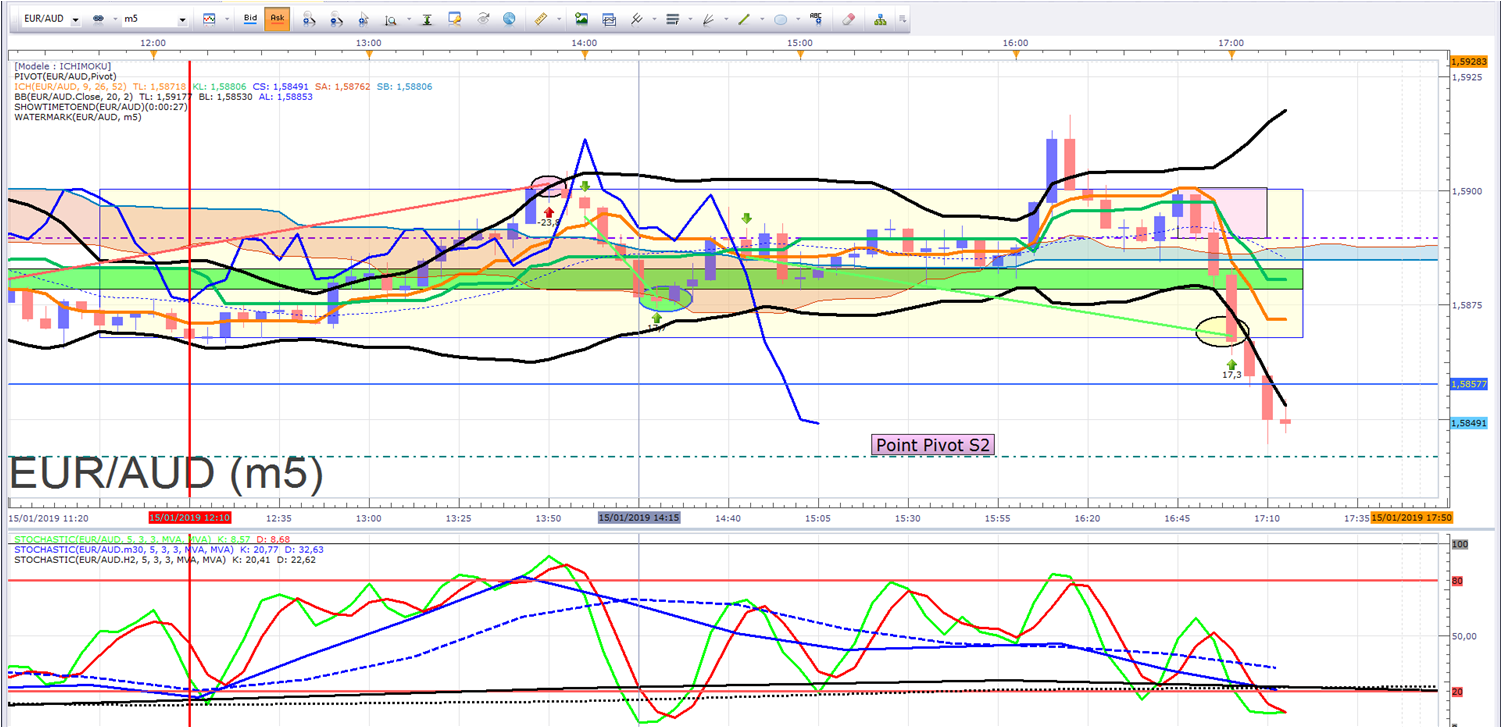
Task: Click the [Modele : ICHIMOKU] template label
Action: tap(63, 66)
